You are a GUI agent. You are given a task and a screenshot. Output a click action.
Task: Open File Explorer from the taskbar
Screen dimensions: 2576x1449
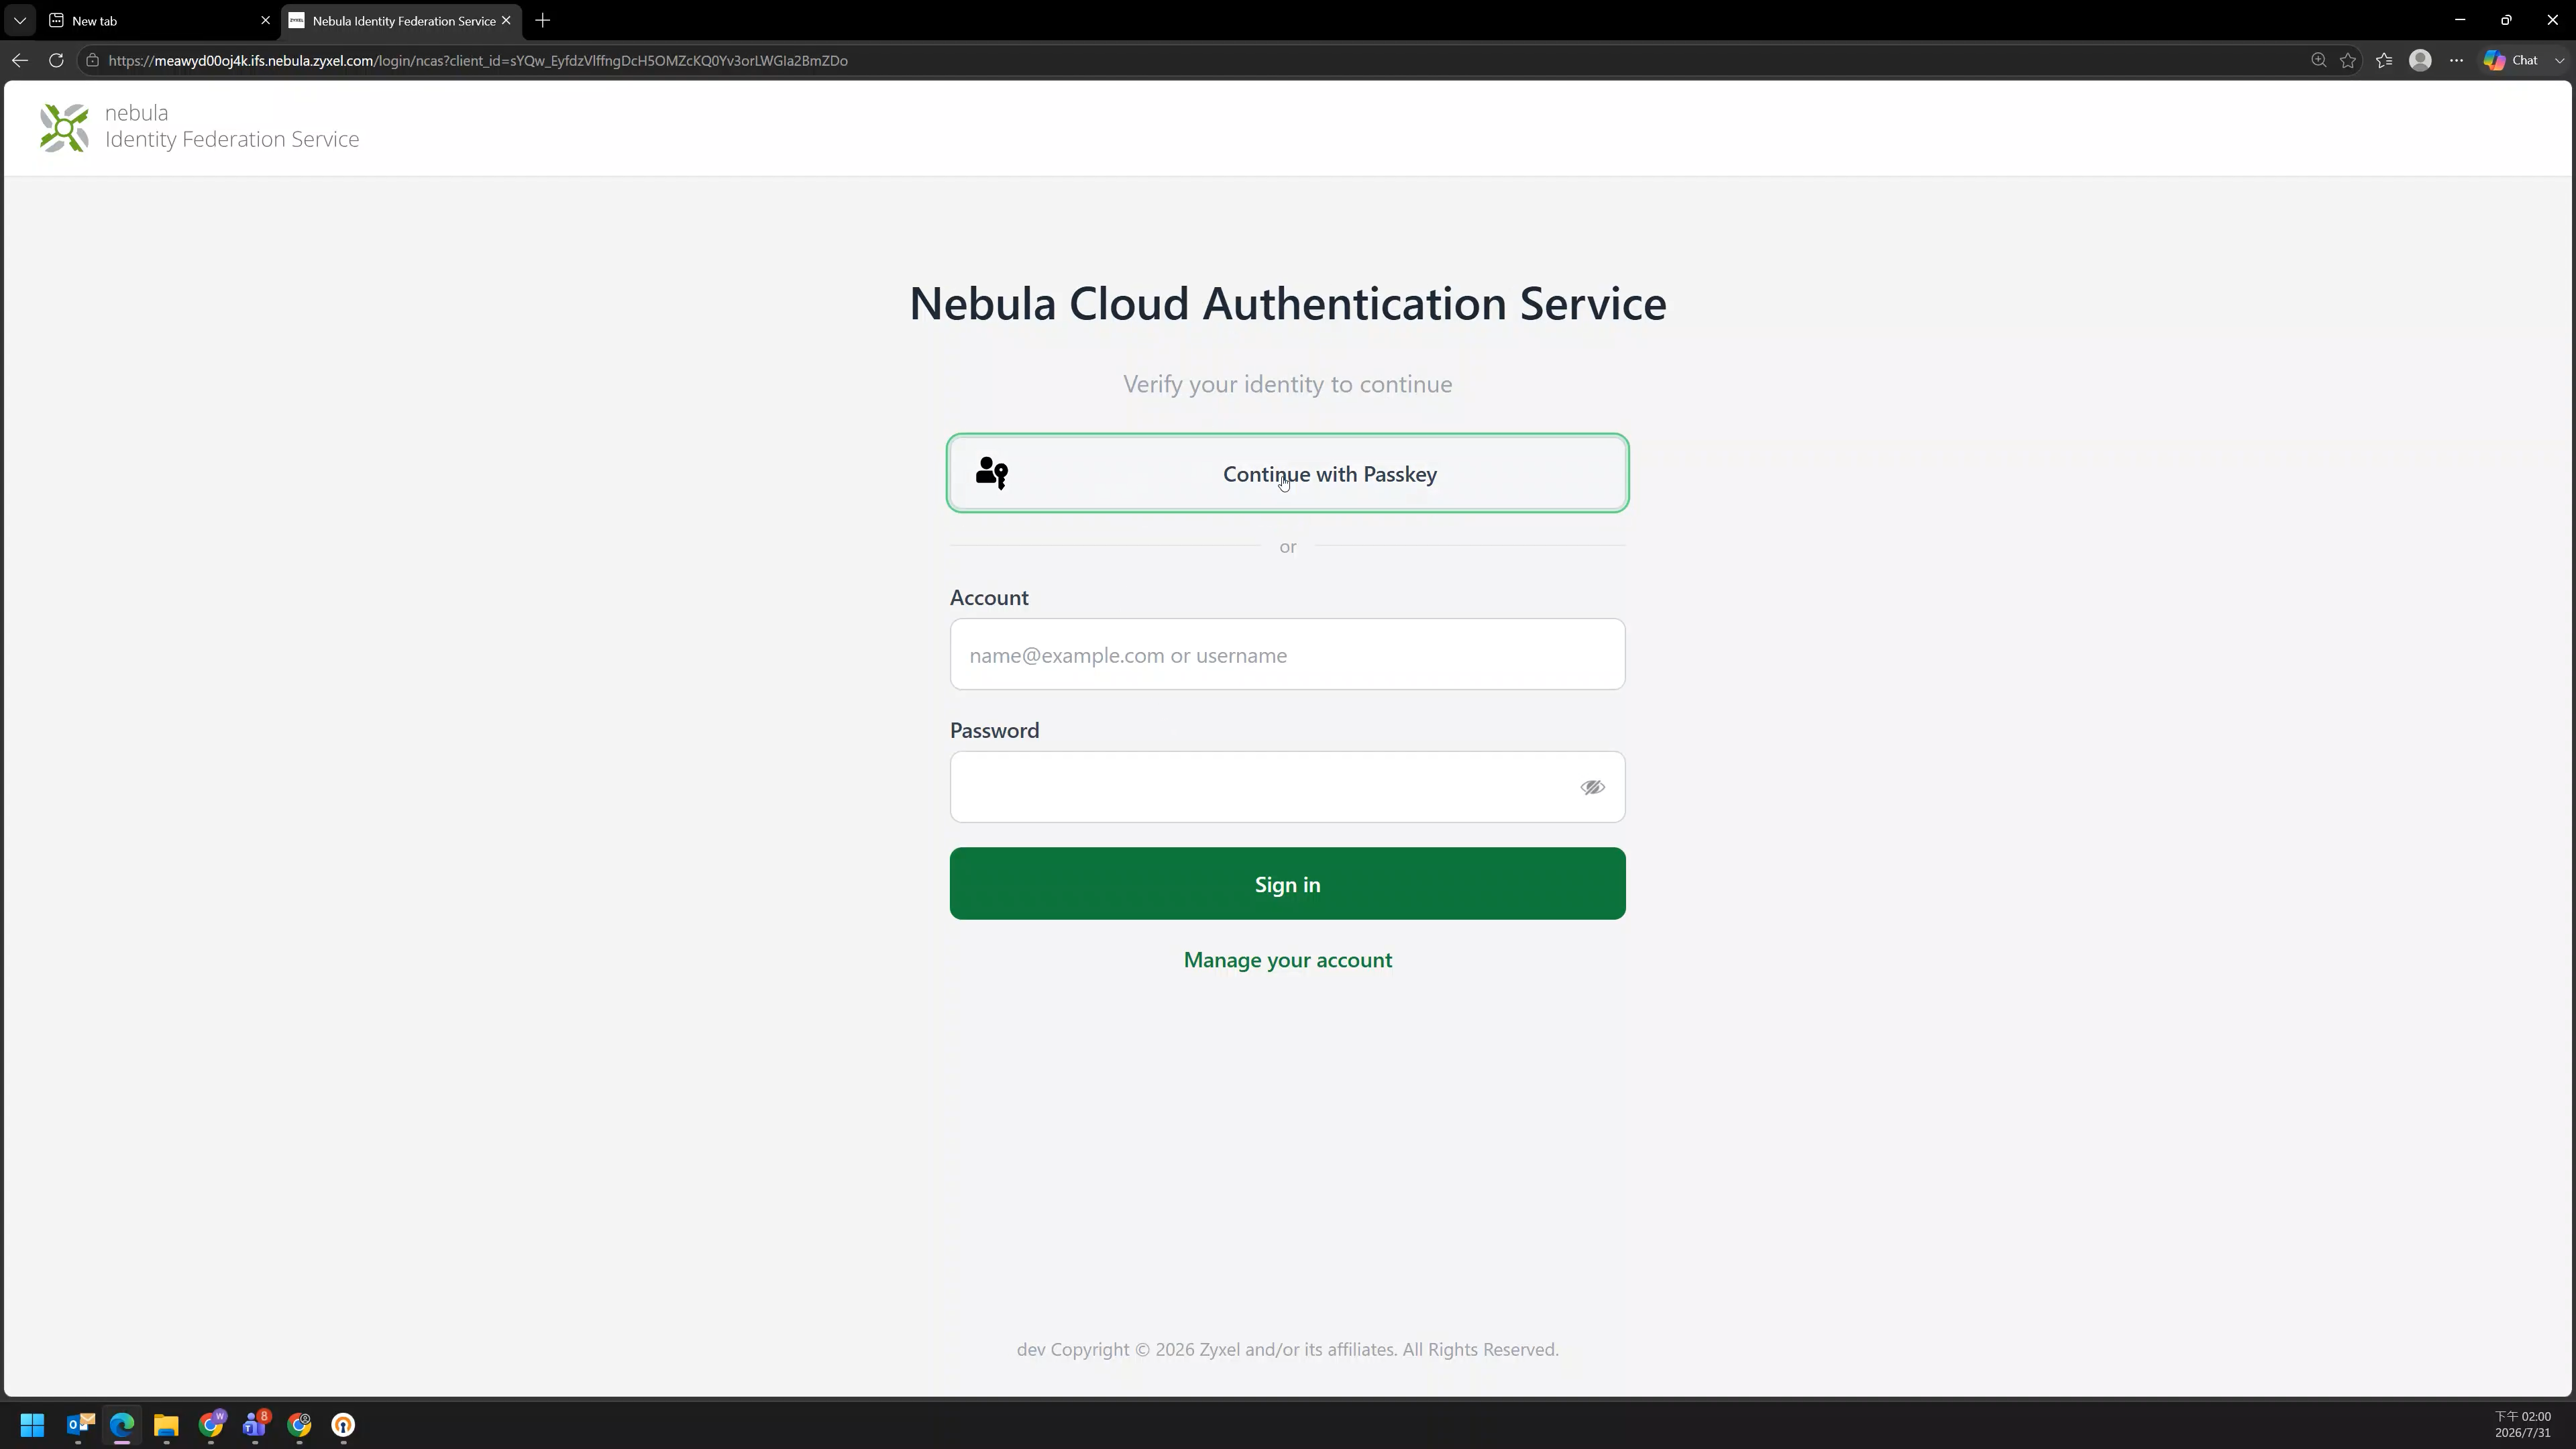click(x=166, y=1425)
